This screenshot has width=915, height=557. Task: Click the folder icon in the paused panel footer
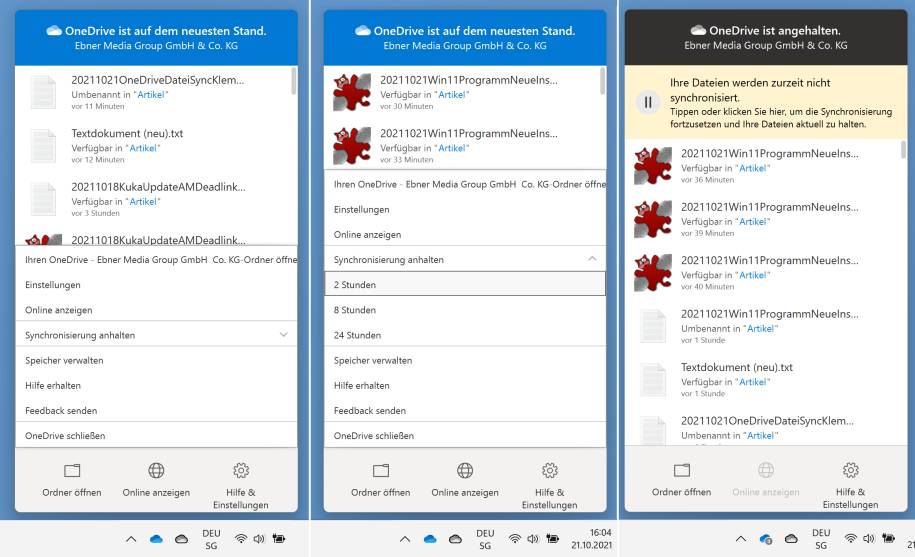pos(682,470)
